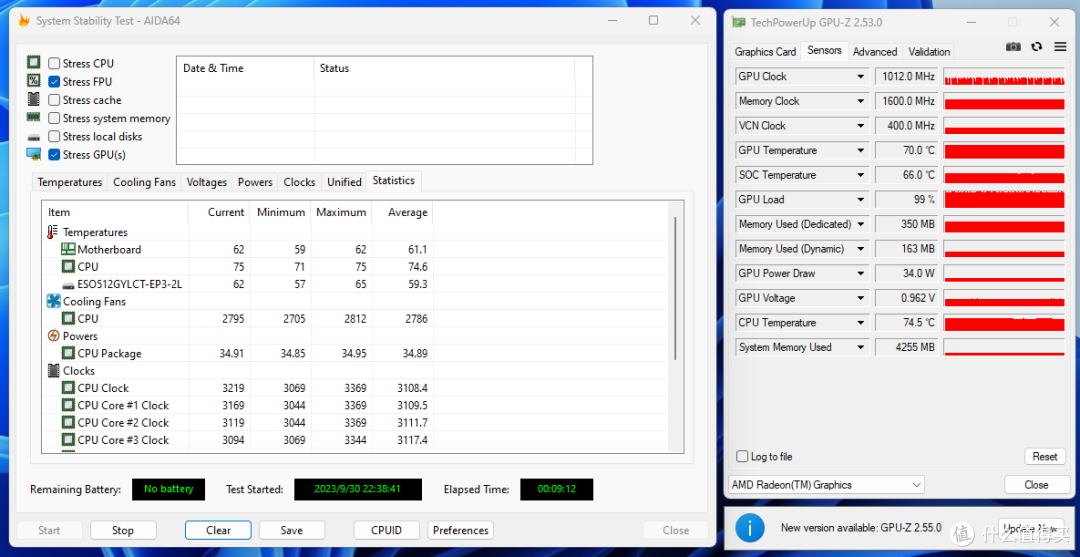1080x557 pixels.
Task: Open the Advanced tab in GPU-Z
Action: tap(875, 52)
